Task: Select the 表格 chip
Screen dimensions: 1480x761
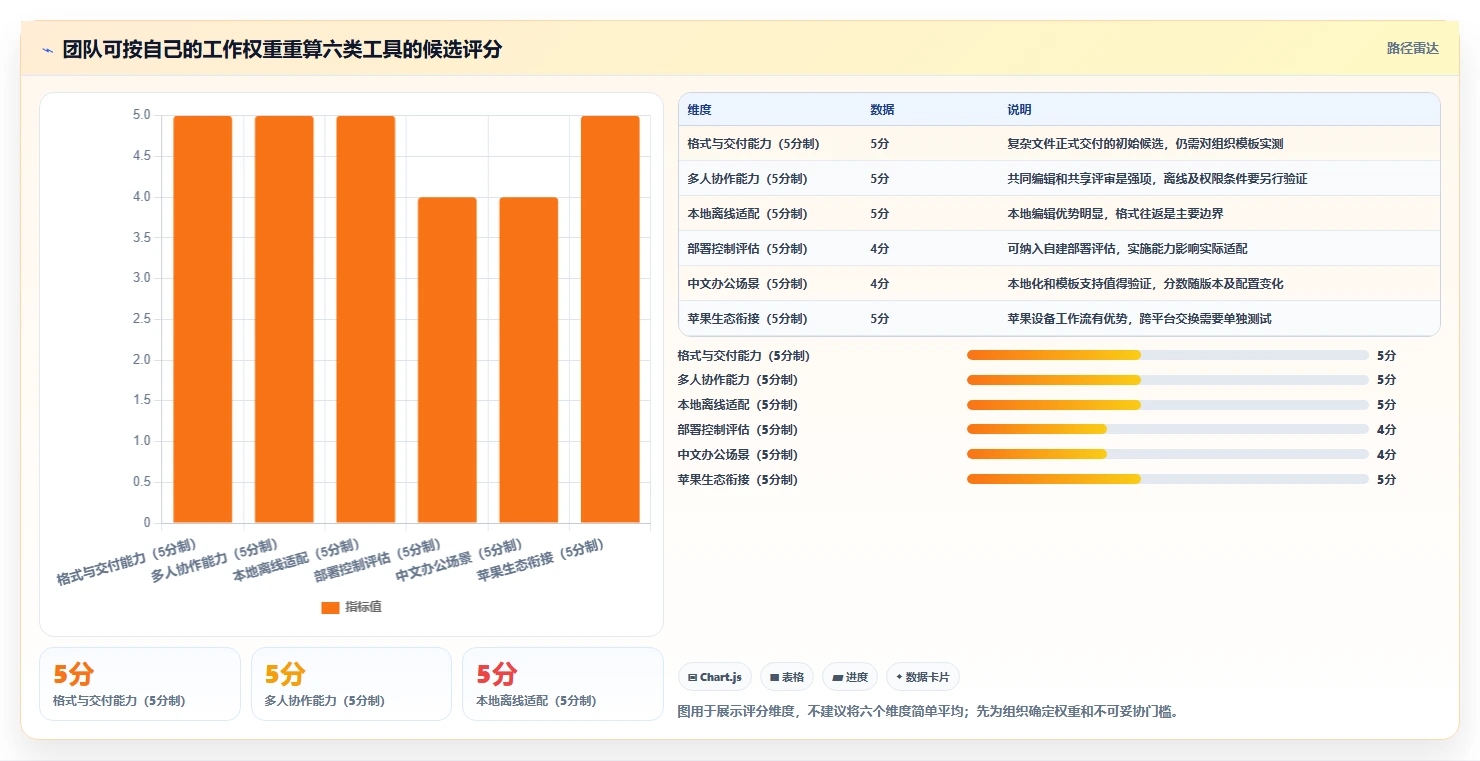Action: 787,677
